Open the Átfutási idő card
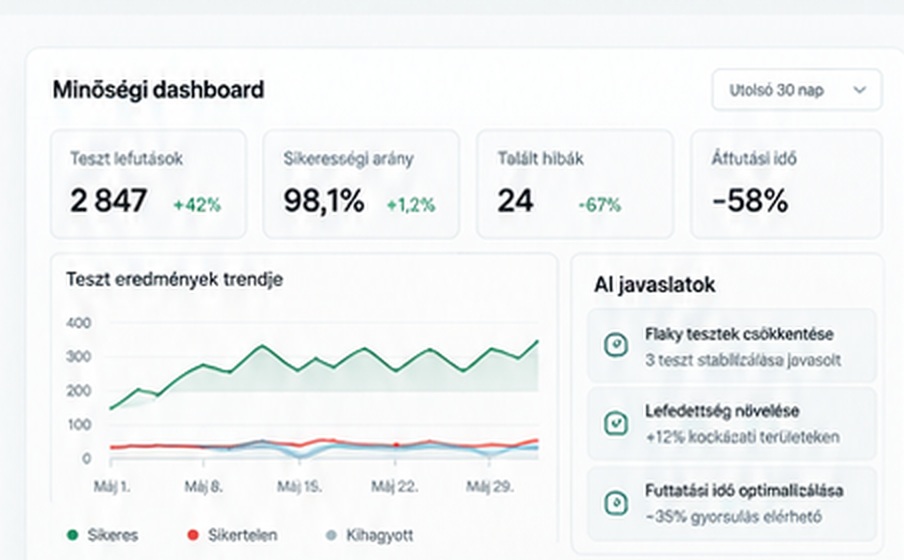Viewport: 904px width, 560px height. [x=786, y=184]
